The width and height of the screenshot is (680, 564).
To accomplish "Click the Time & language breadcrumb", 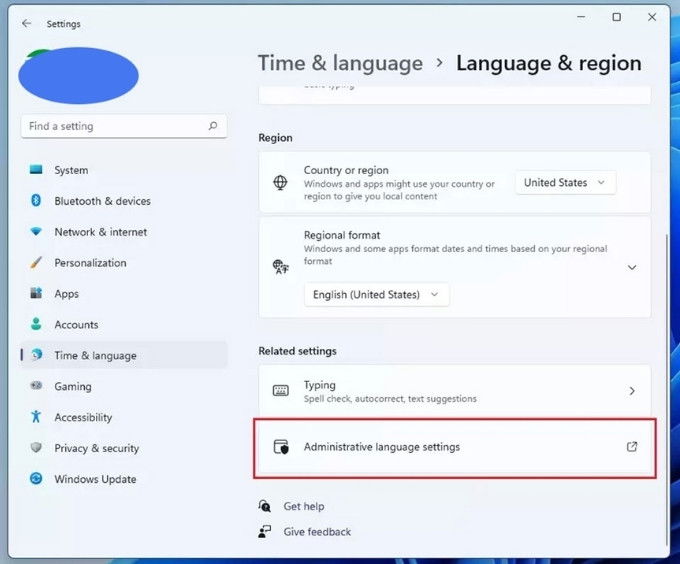I will 340,63.
